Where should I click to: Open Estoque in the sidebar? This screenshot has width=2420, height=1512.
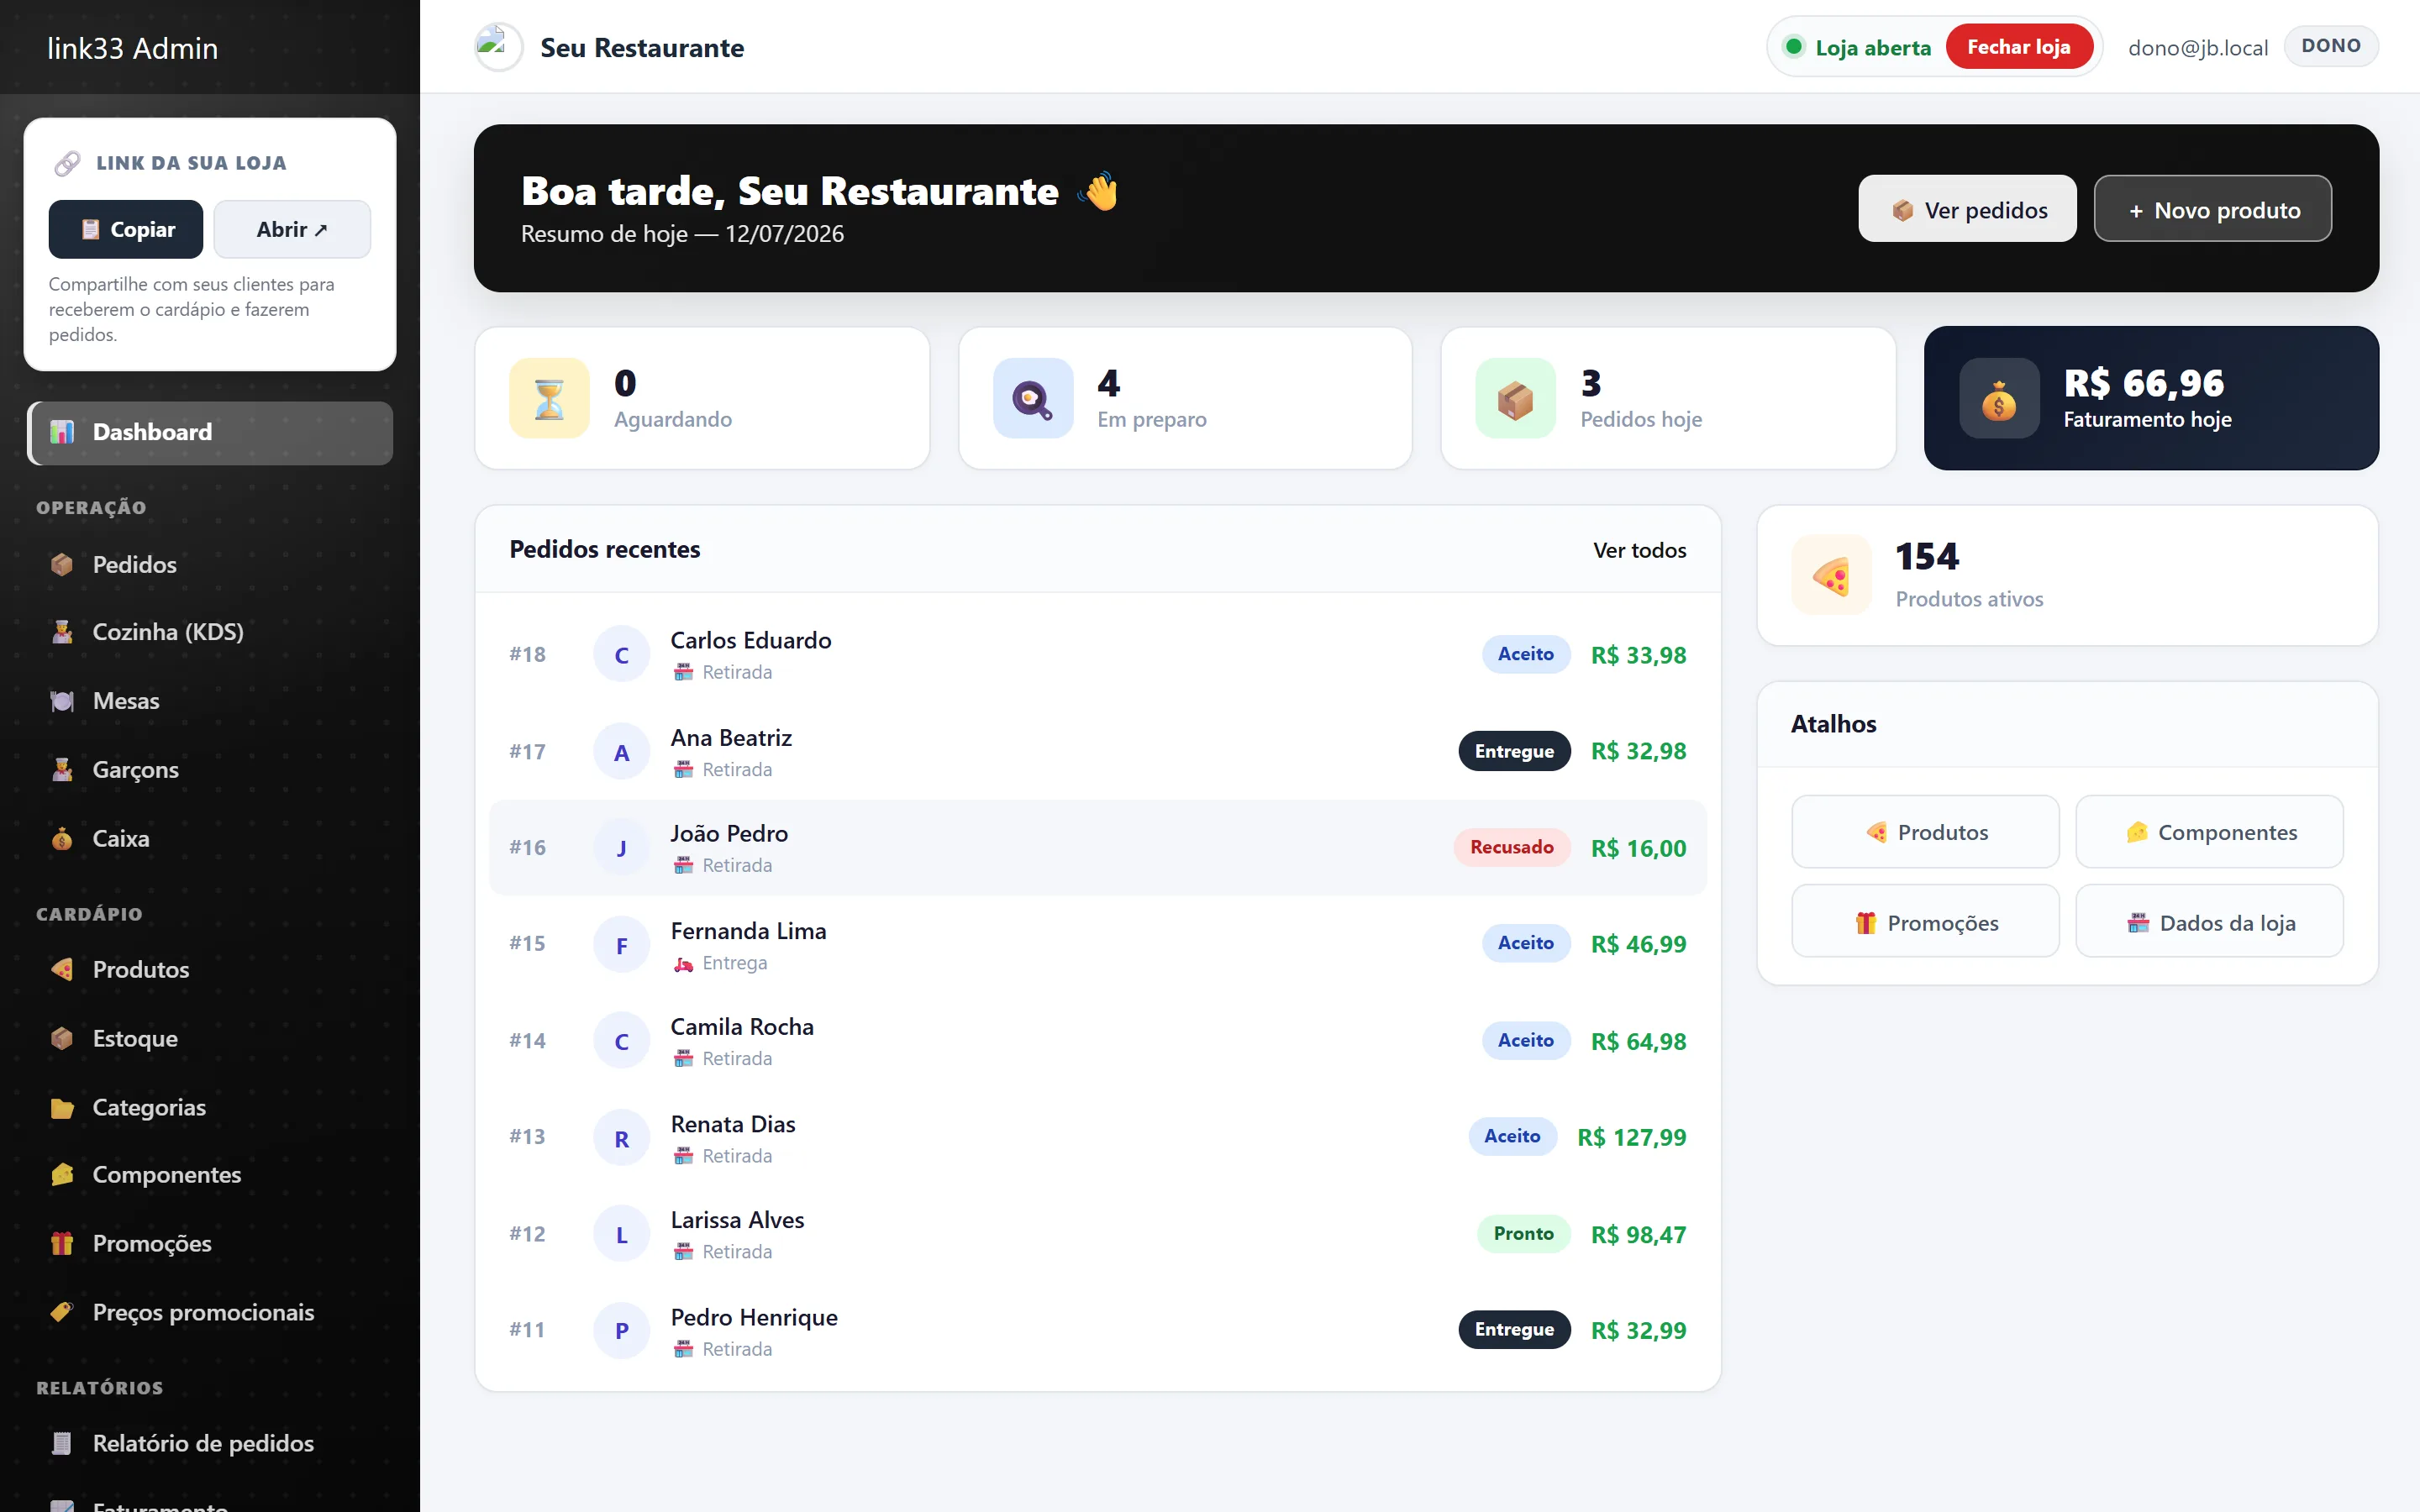point(210,1039)
